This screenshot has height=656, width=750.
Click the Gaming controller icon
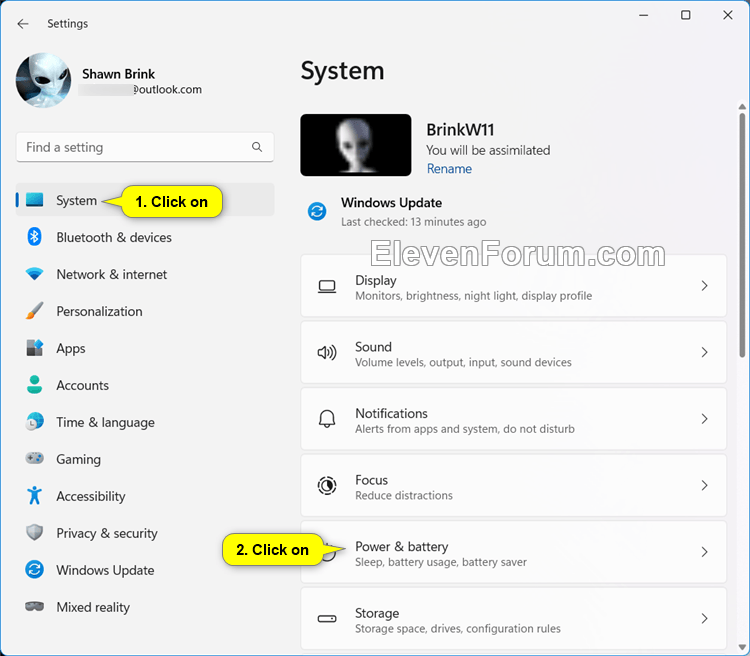tap(34, 458)
